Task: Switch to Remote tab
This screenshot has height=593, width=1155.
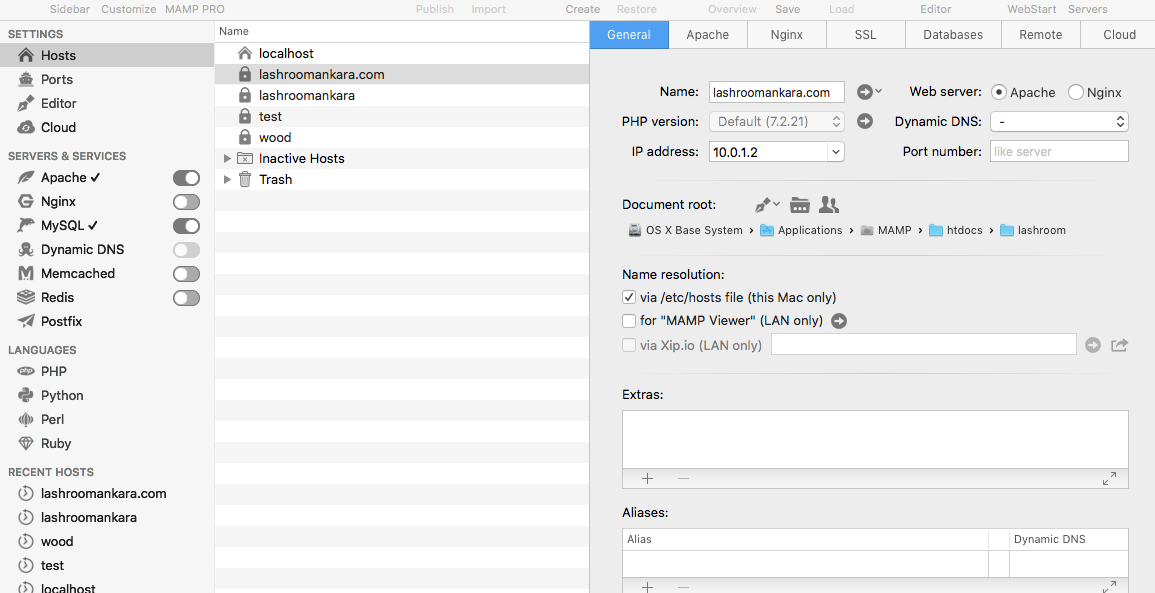Action: pyautogui.click(x=1041, y=35)
